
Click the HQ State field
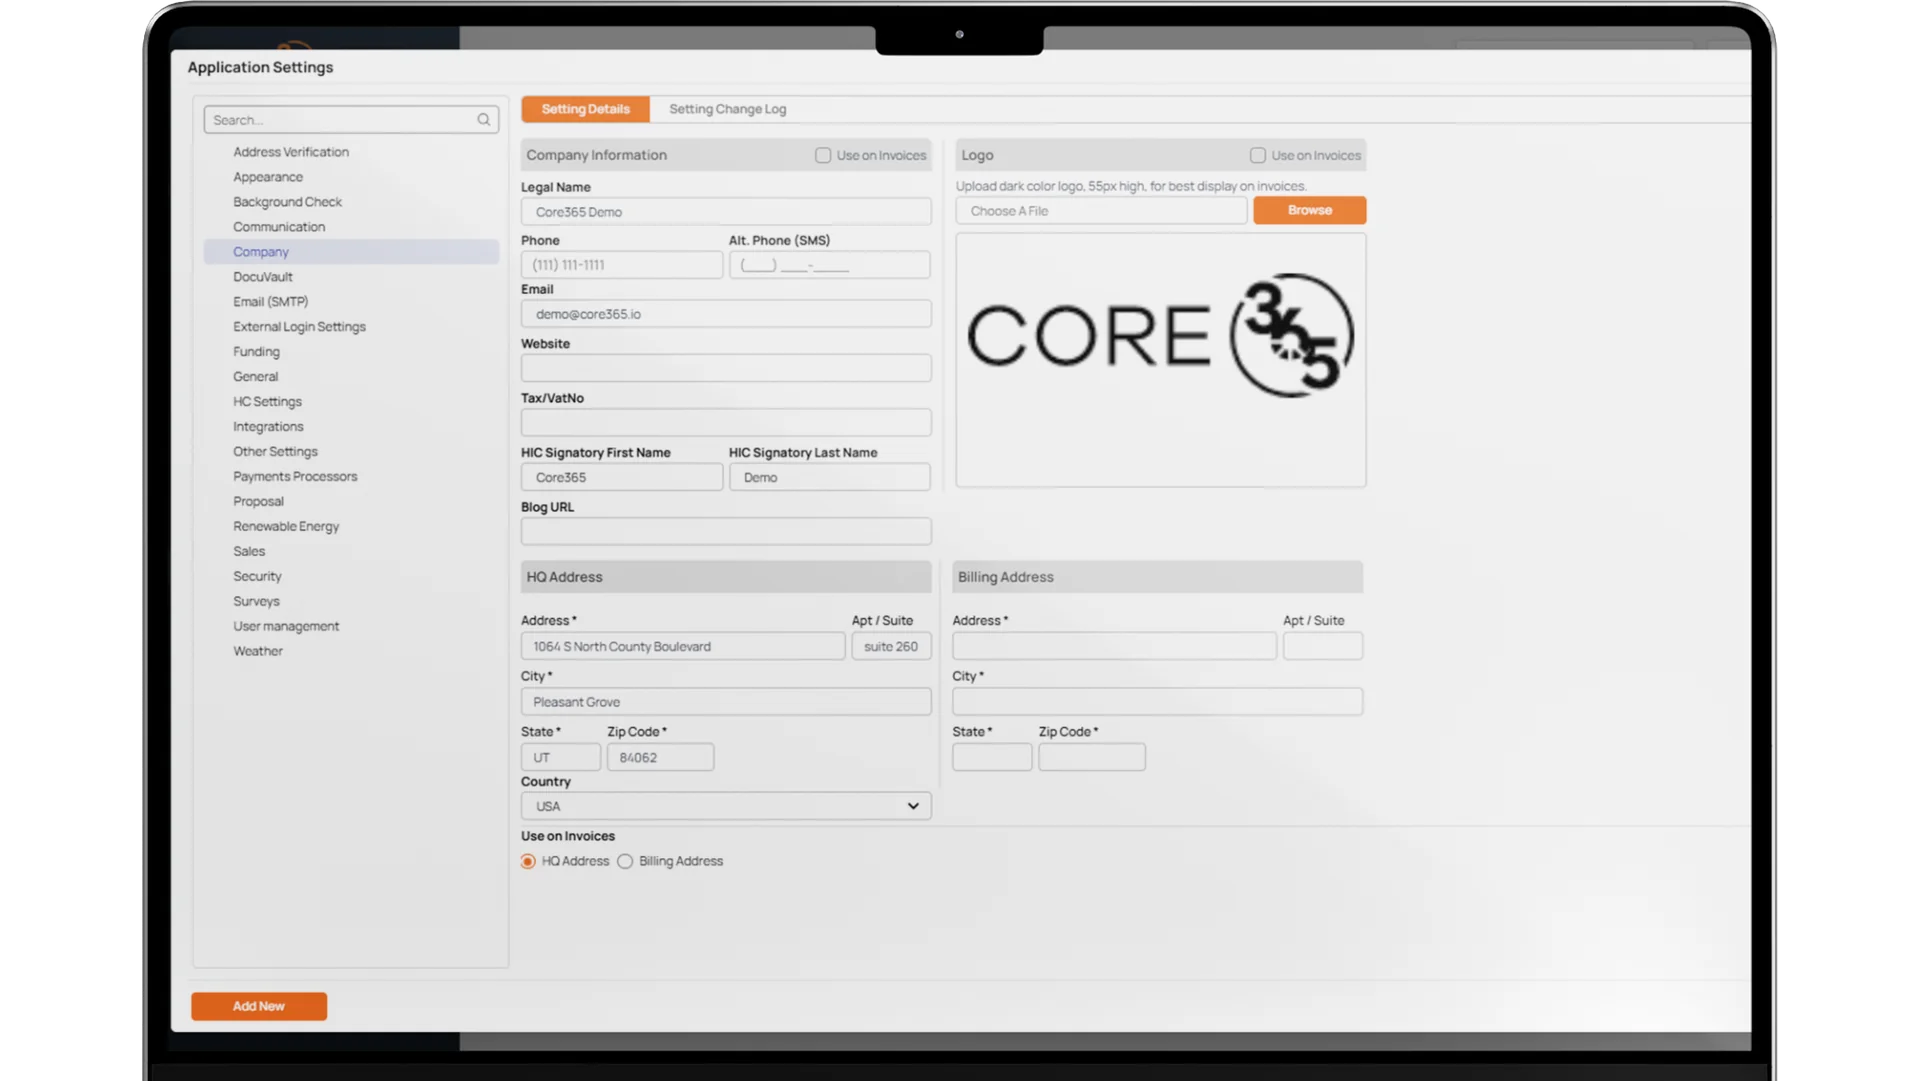pyautogui.click(x=561, y=758)
